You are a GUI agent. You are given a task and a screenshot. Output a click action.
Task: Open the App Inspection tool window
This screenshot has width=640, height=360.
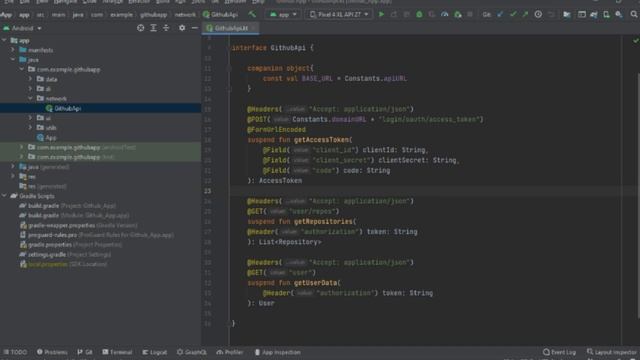coord(278,352)
